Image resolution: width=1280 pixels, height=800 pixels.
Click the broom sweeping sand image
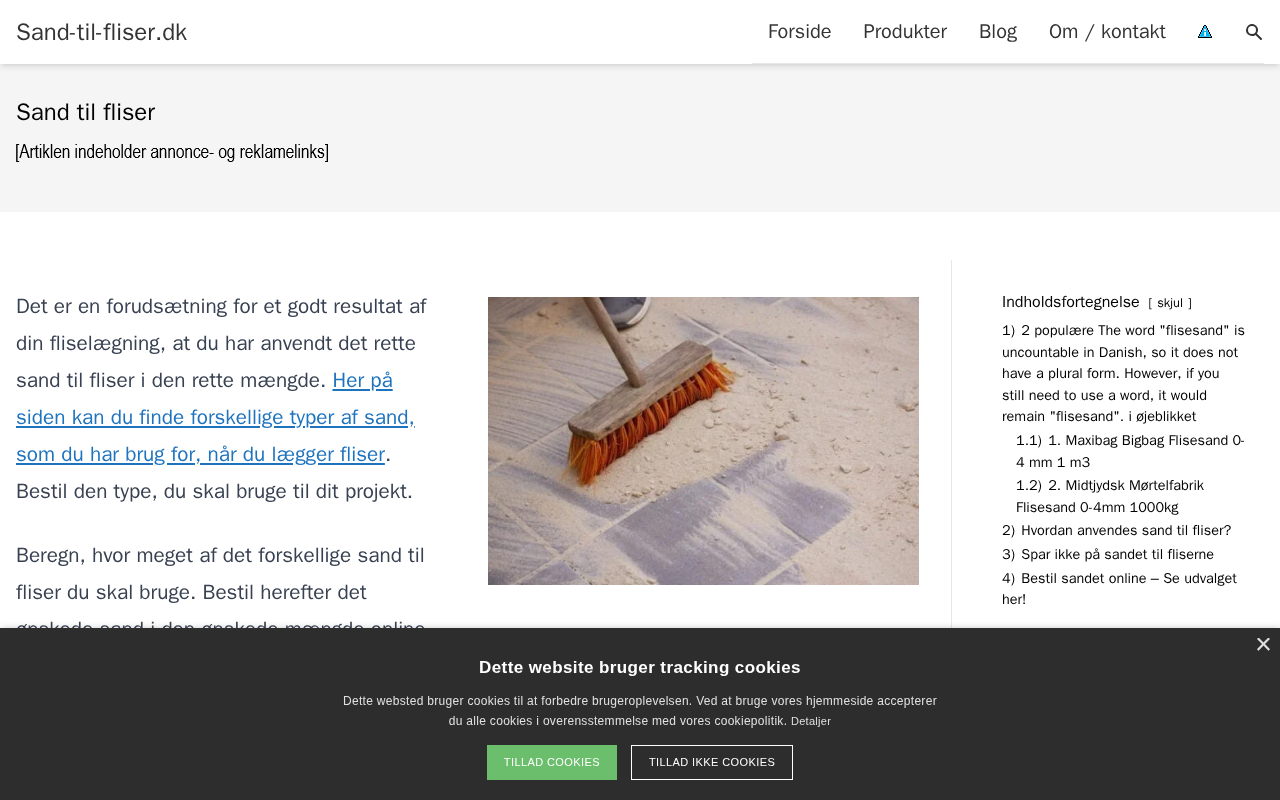(703, 441)
